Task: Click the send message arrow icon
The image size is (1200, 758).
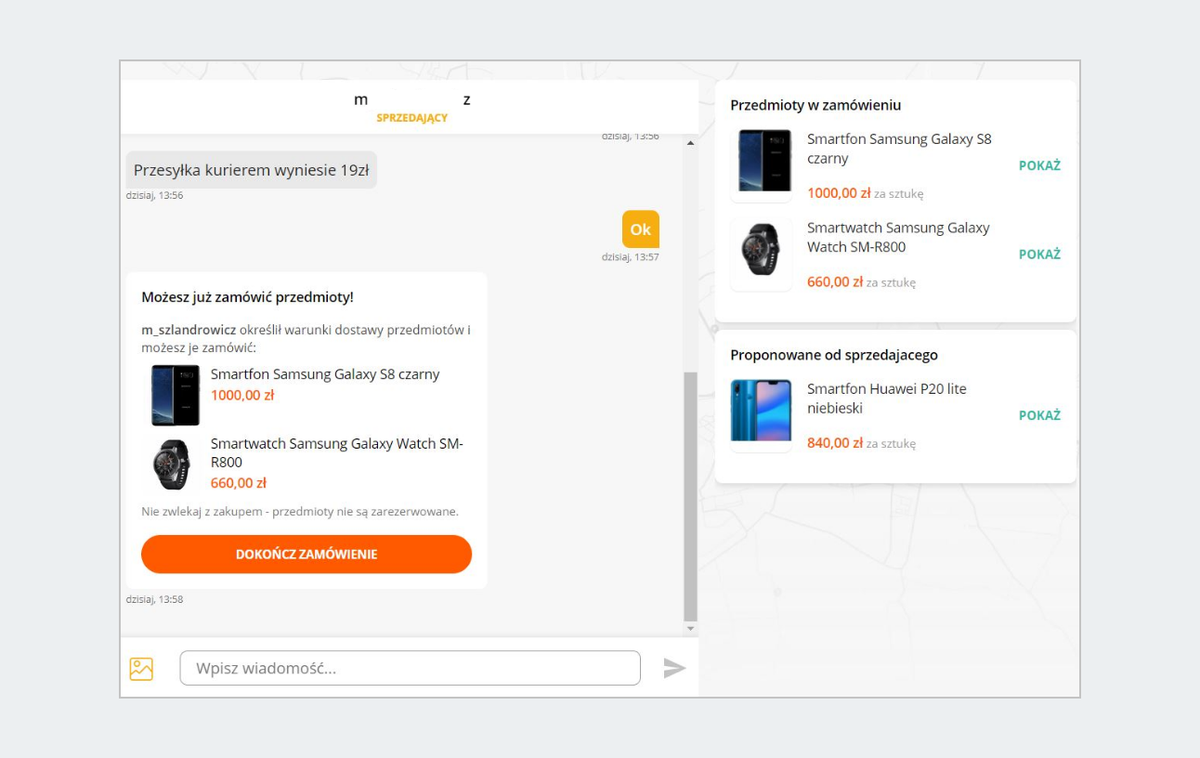Action: pos(675,668)
